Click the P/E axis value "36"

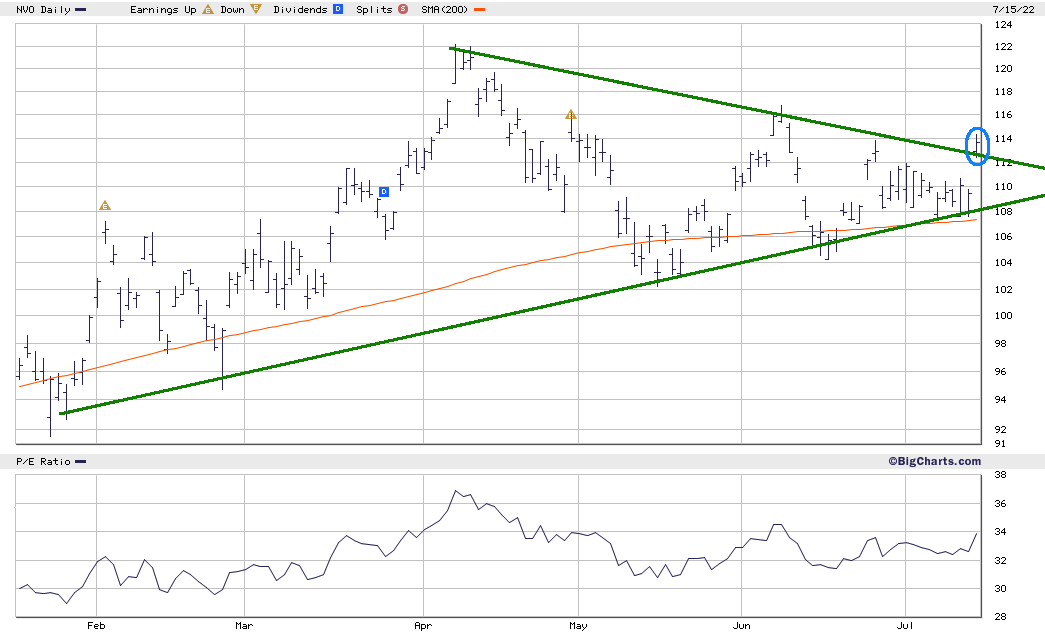[x=1000, y=504]
